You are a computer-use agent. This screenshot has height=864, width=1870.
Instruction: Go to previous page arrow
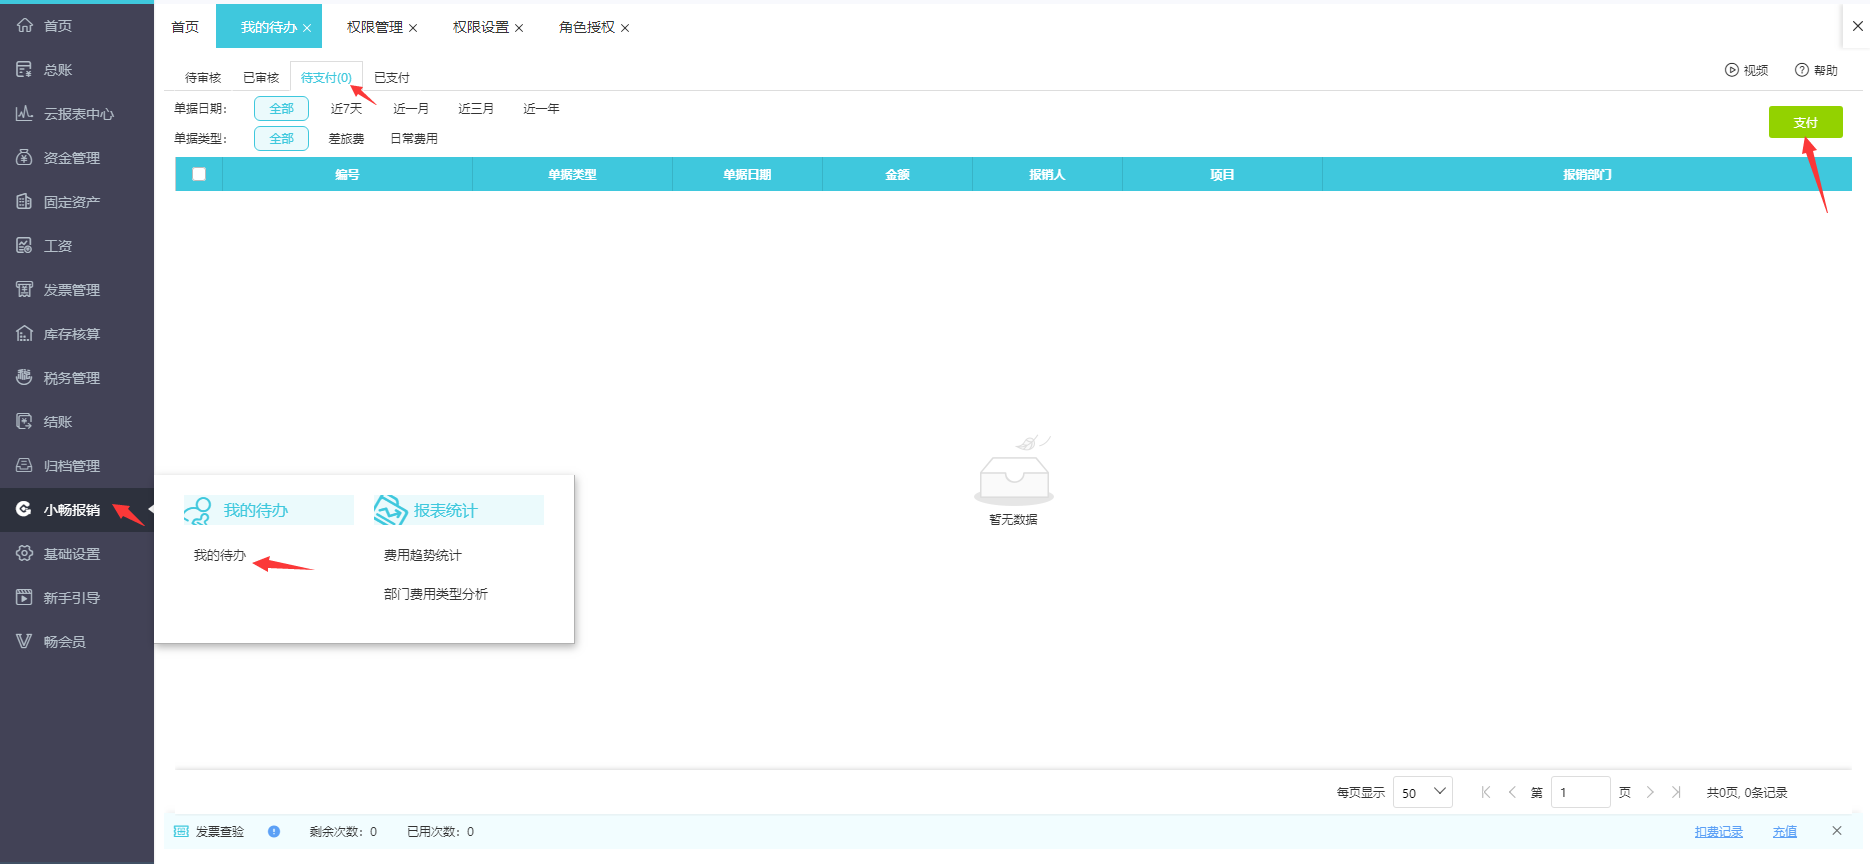1512,793
